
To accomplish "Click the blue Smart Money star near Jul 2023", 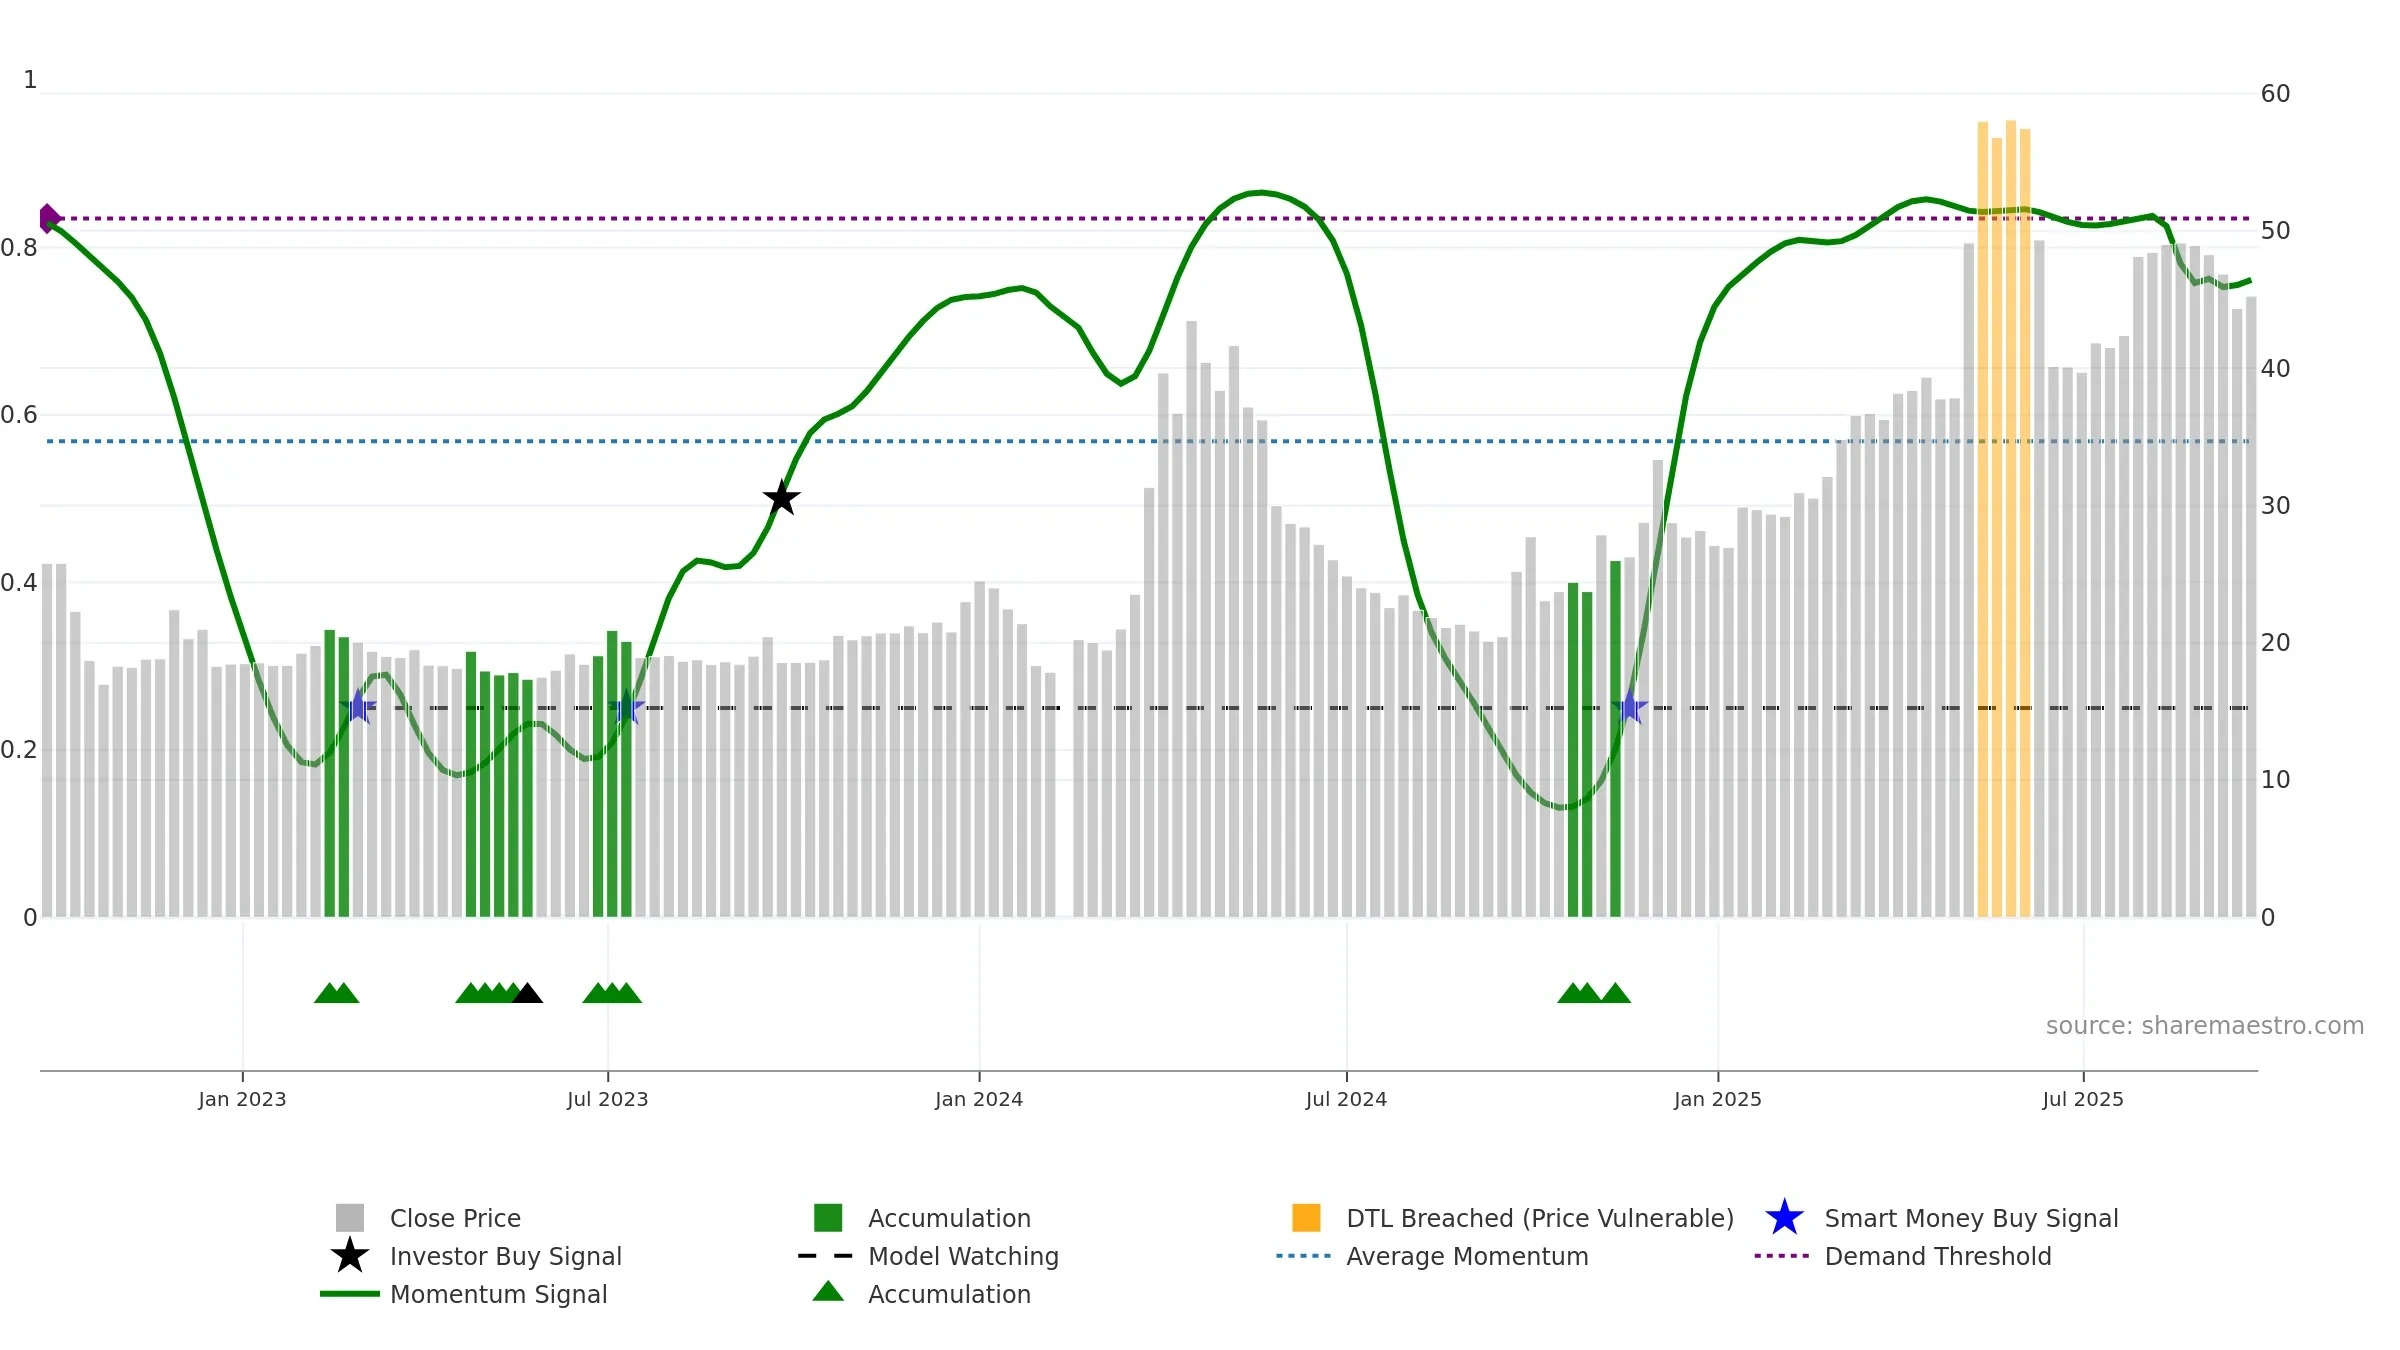I will 626,708.
